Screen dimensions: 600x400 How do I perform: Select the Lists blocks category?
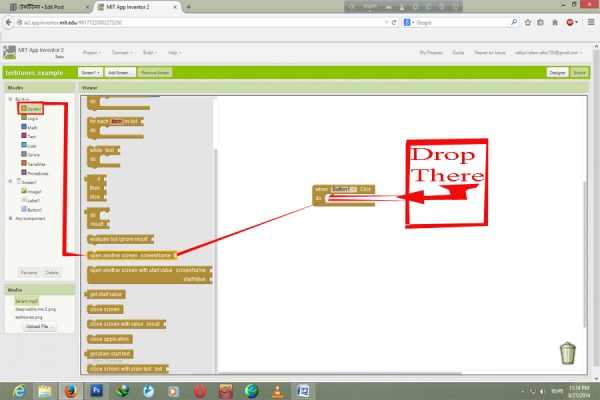[x=29, y=145]
